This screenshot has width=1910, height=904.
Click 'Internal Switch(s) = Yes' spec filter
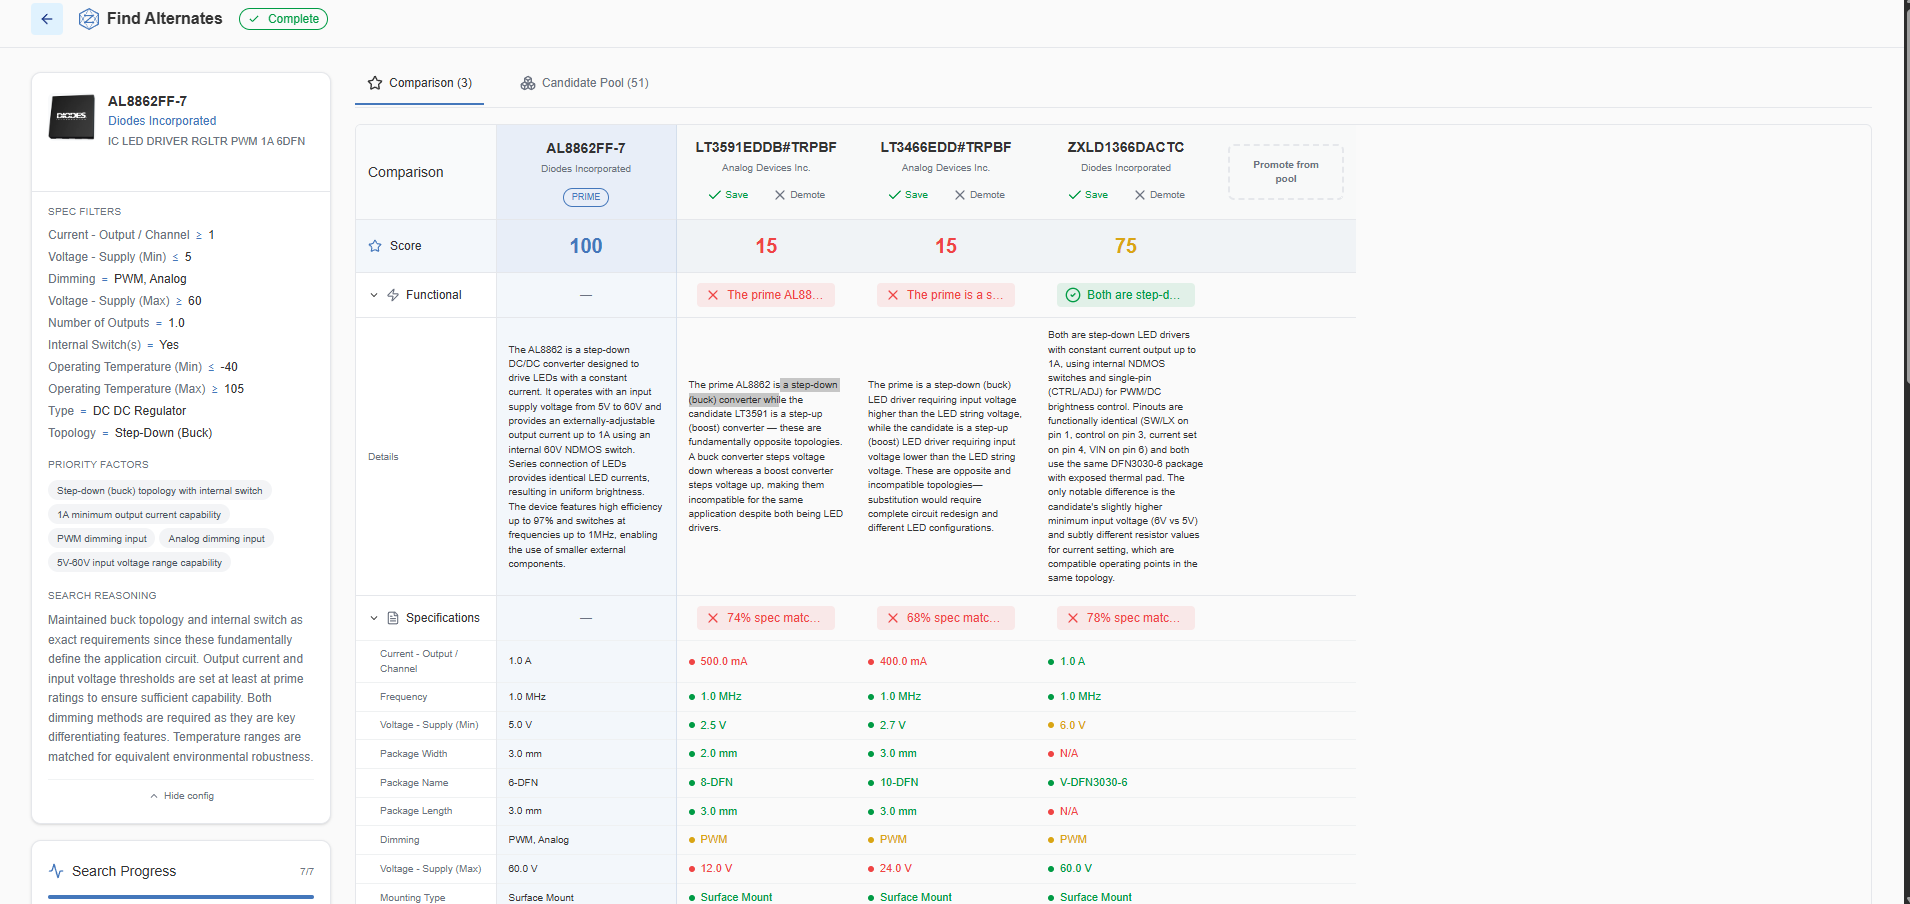(x=113, y=345)
